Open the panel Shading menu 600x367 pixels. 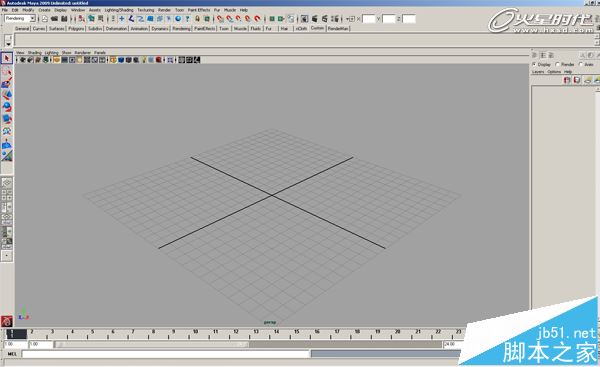coord(34,52)
